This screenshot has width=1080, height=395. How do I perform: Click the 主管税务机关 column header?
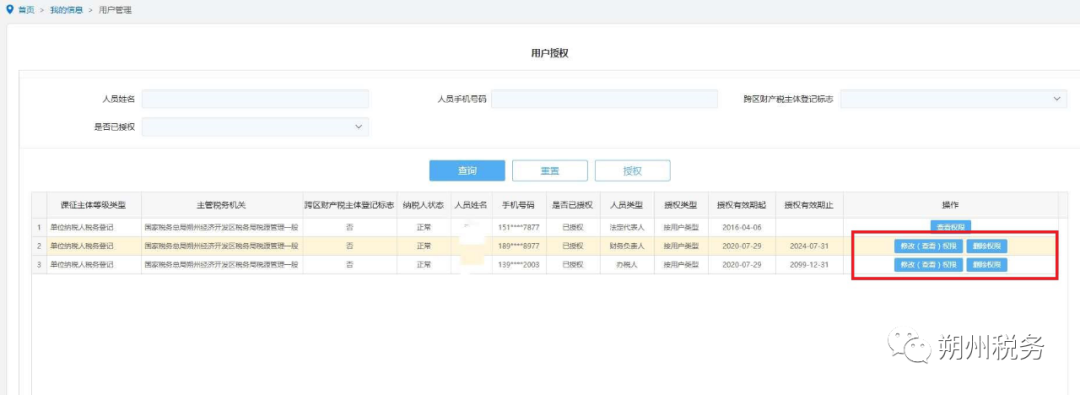click(222, 205)
